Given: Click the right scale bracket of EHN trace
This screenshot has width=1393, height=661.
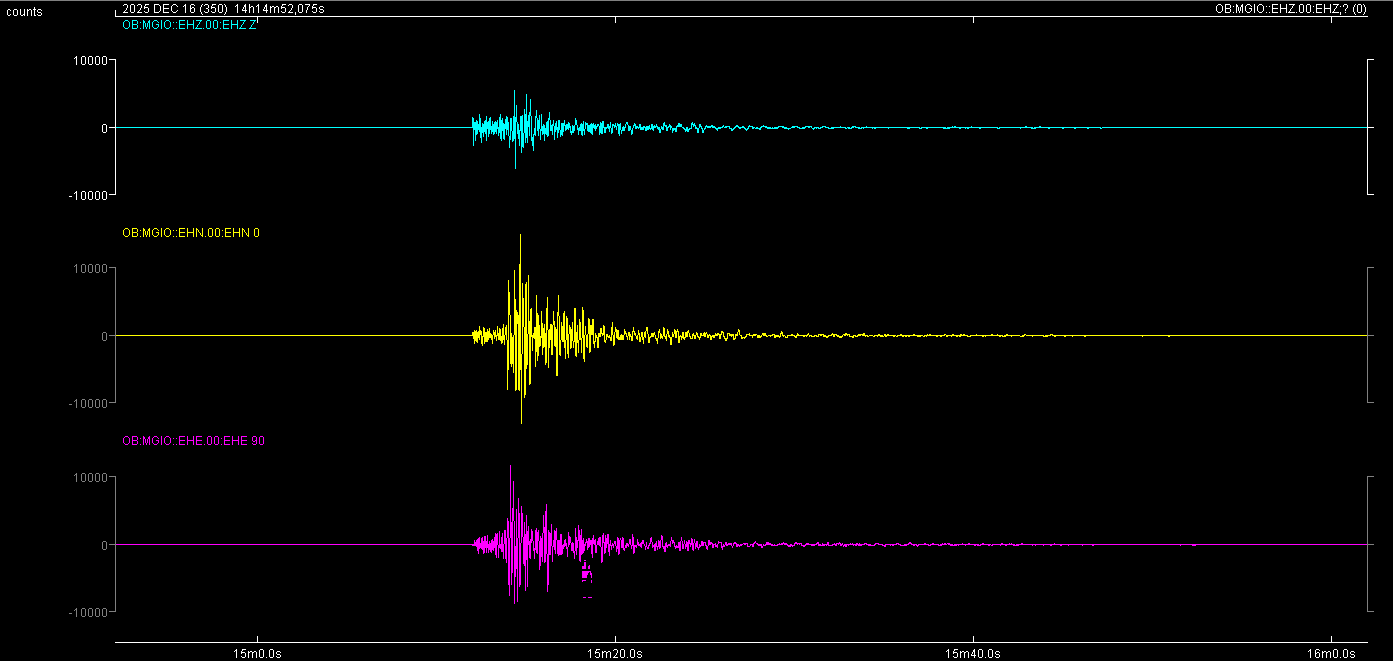Looking at the screenshot, I should point(1370,335).
